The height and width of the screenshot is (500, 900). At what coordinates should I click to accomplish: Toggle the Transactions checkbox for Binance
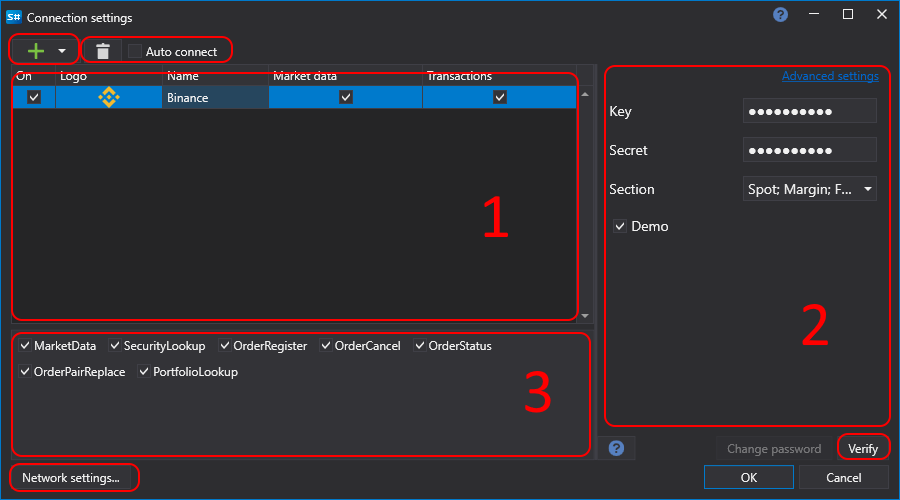(499, 97)
